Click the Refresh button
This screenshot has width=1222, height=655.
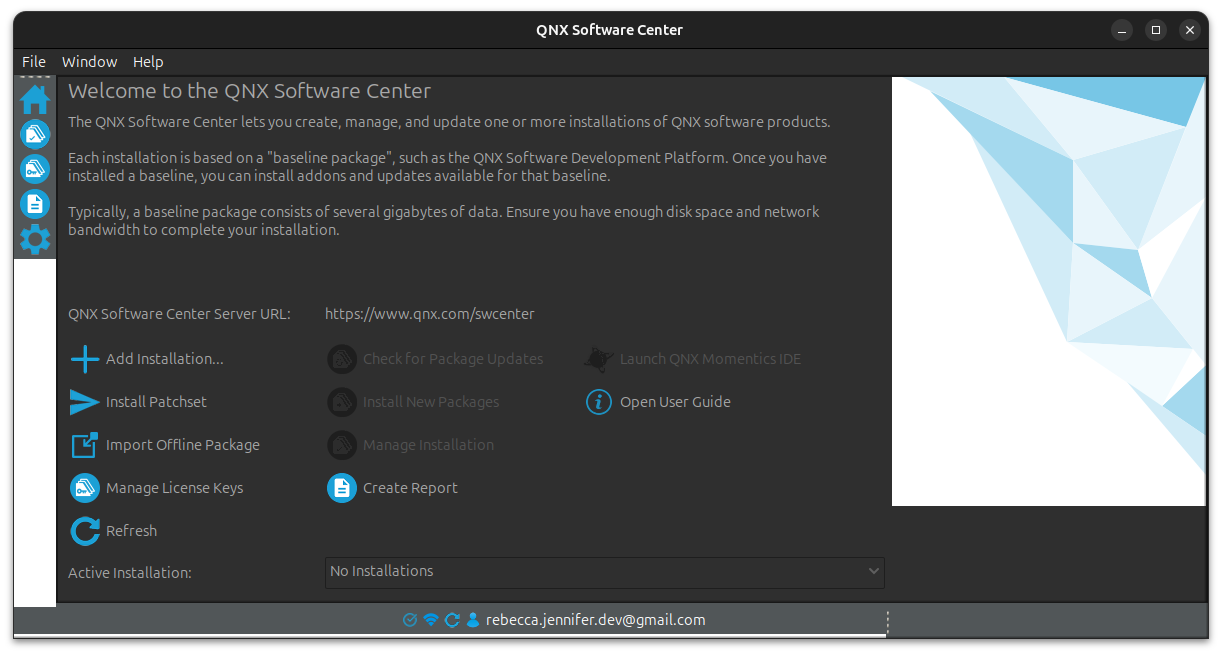pos(131,531)
